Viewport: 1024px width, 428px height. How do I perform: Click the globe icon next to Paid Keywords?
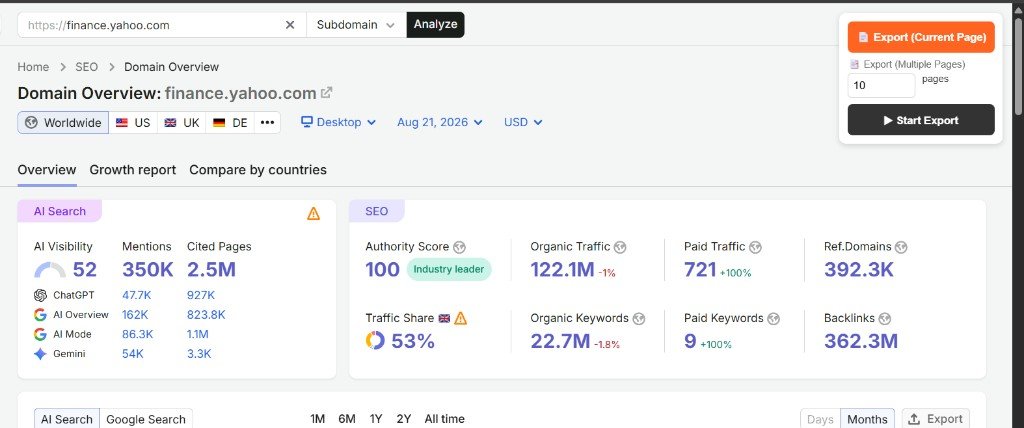click(x=774, y=319)
